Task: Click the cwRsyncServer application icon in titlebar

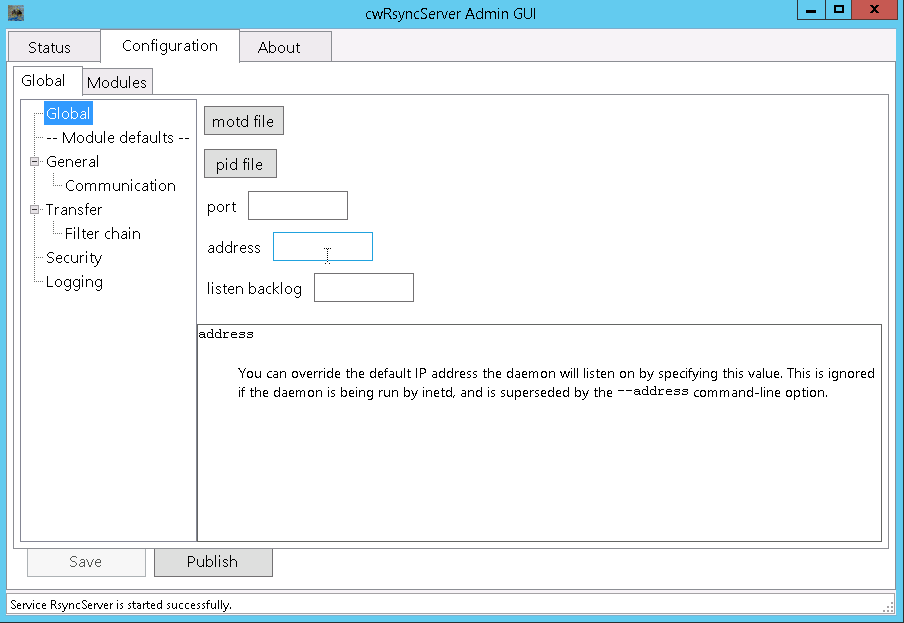Action: [14, 11]
